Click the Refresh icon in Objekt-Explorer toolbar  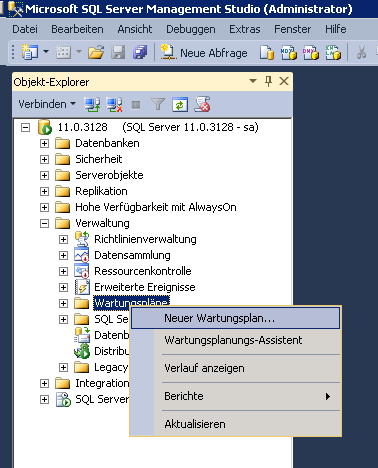[180, 105]
